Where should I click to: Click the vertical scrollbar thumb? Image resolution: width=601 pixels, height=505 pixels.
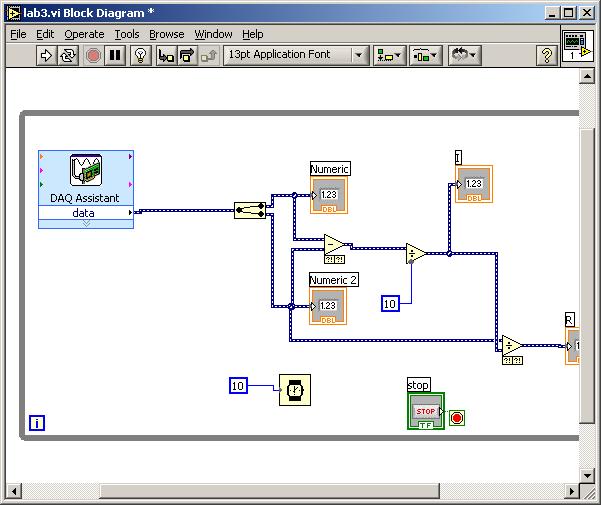pos(587,276)
